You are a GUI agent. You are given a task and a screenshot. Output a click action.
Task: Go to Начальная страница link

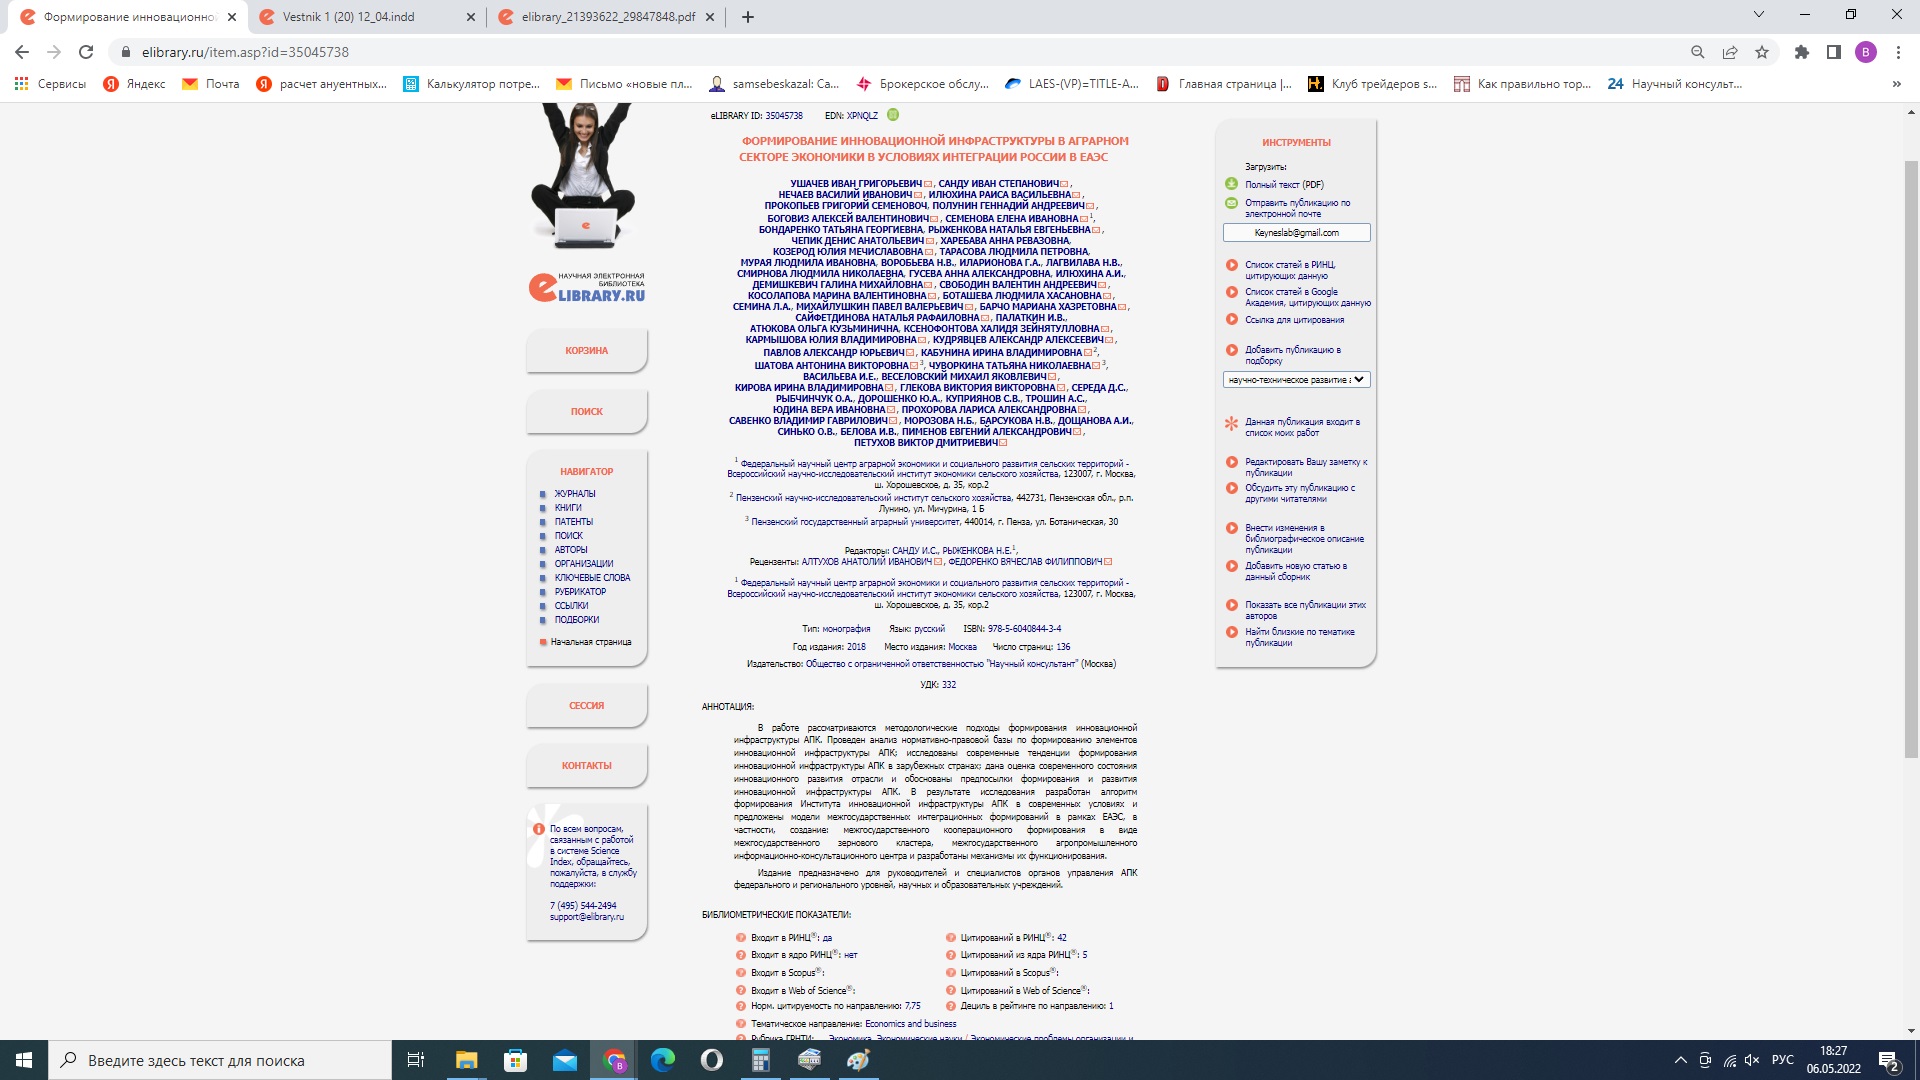point(591,642)
